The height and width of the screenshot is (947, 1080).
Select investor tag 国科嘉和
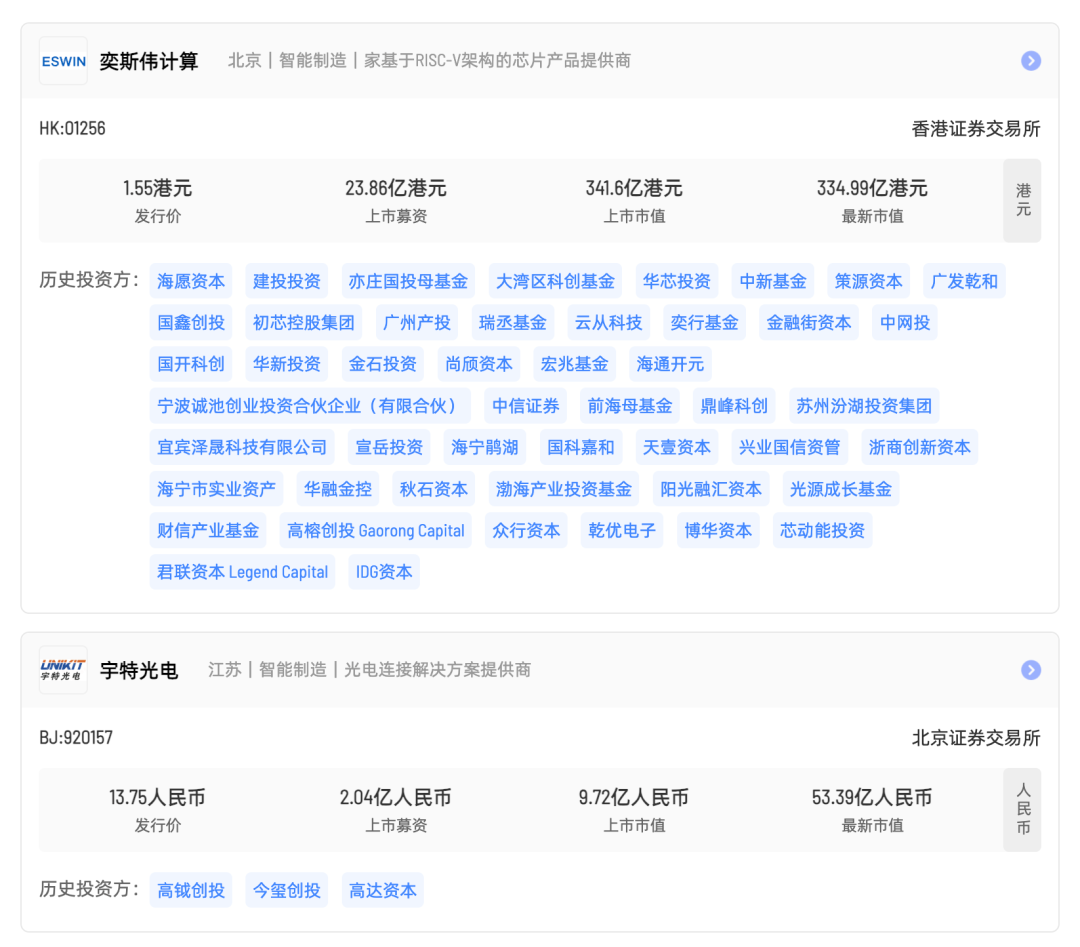coord(581,447)
